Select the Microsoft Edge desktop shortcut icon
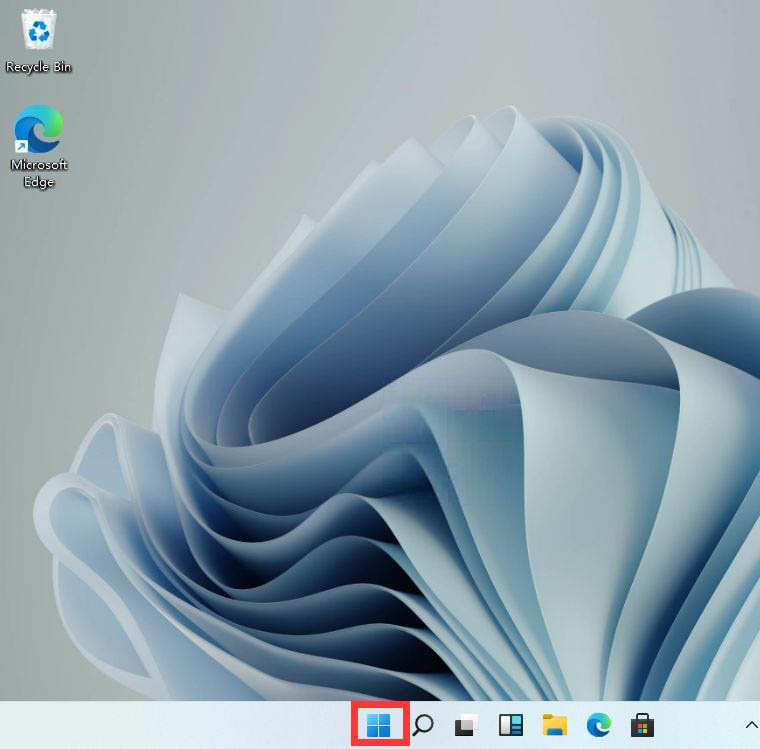 39,130
